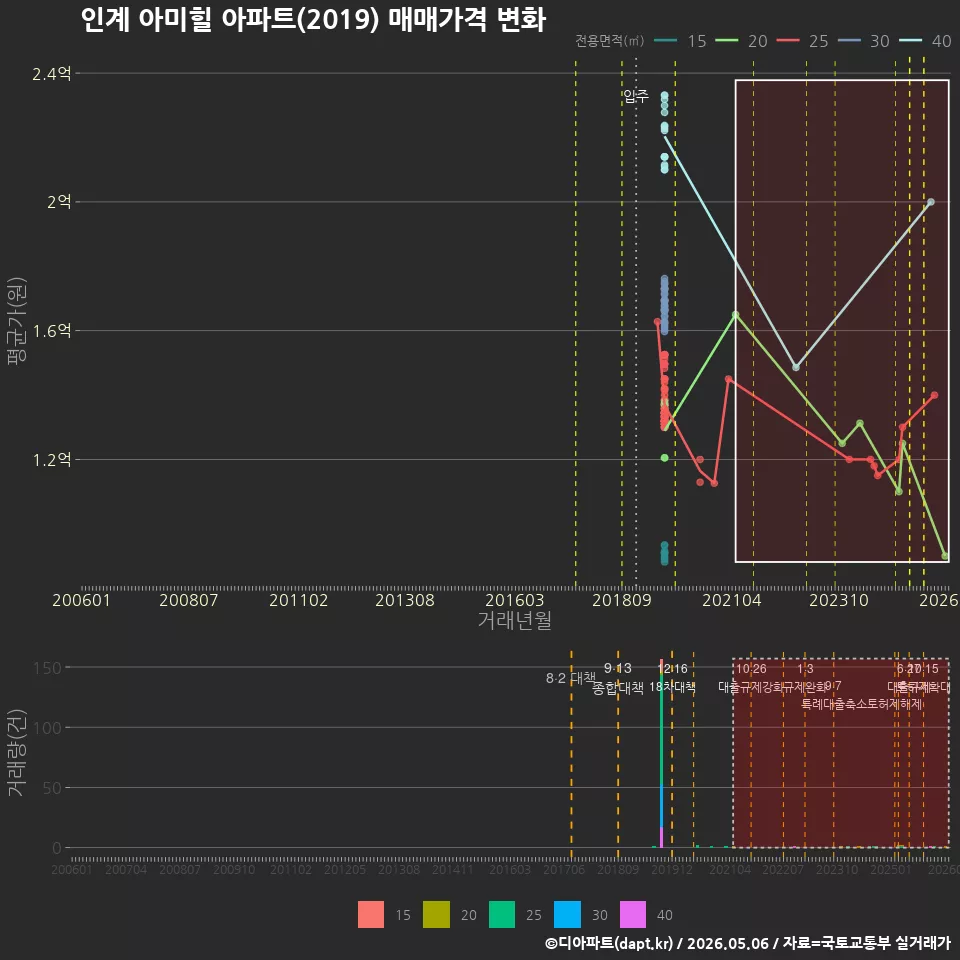This screenshot has height=960, width=960.
Task: Click the 40㎡ lowest point near 1.5억
Action: pyautogui.click(x=796, y=367)
